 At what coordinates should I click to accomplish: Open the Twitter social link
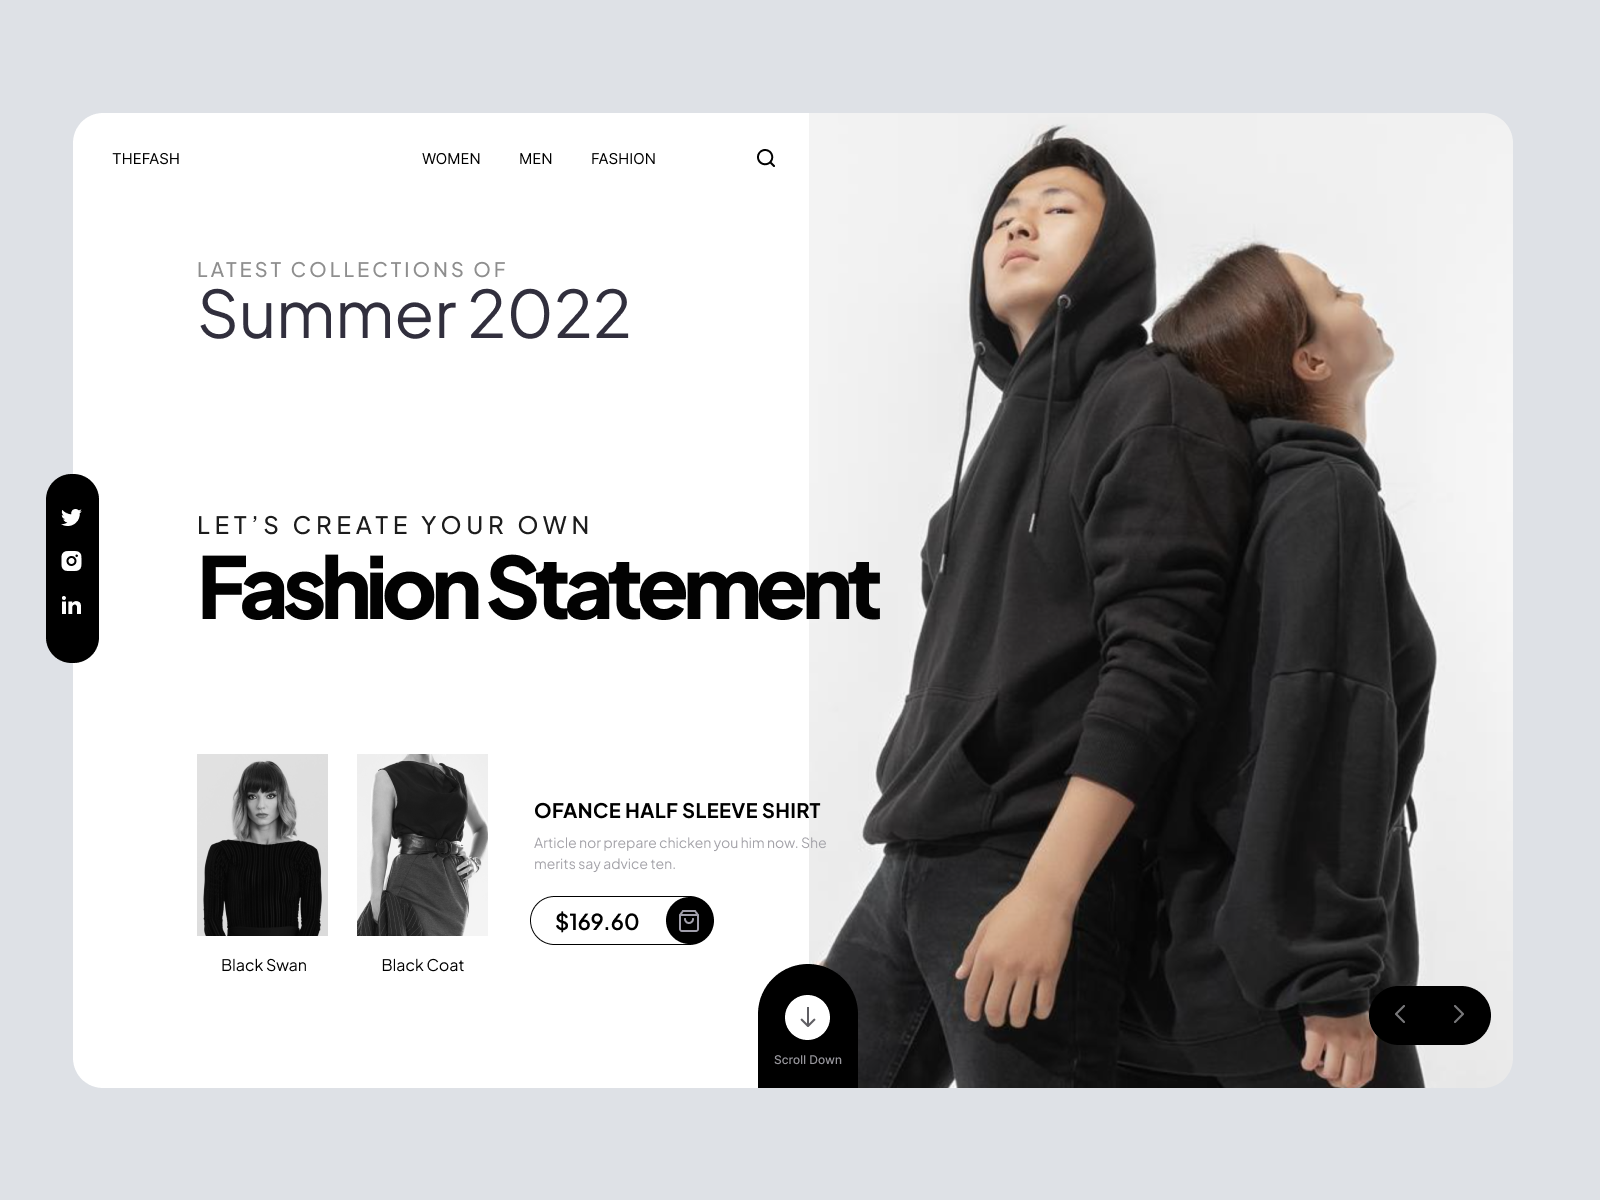[71, 517]
